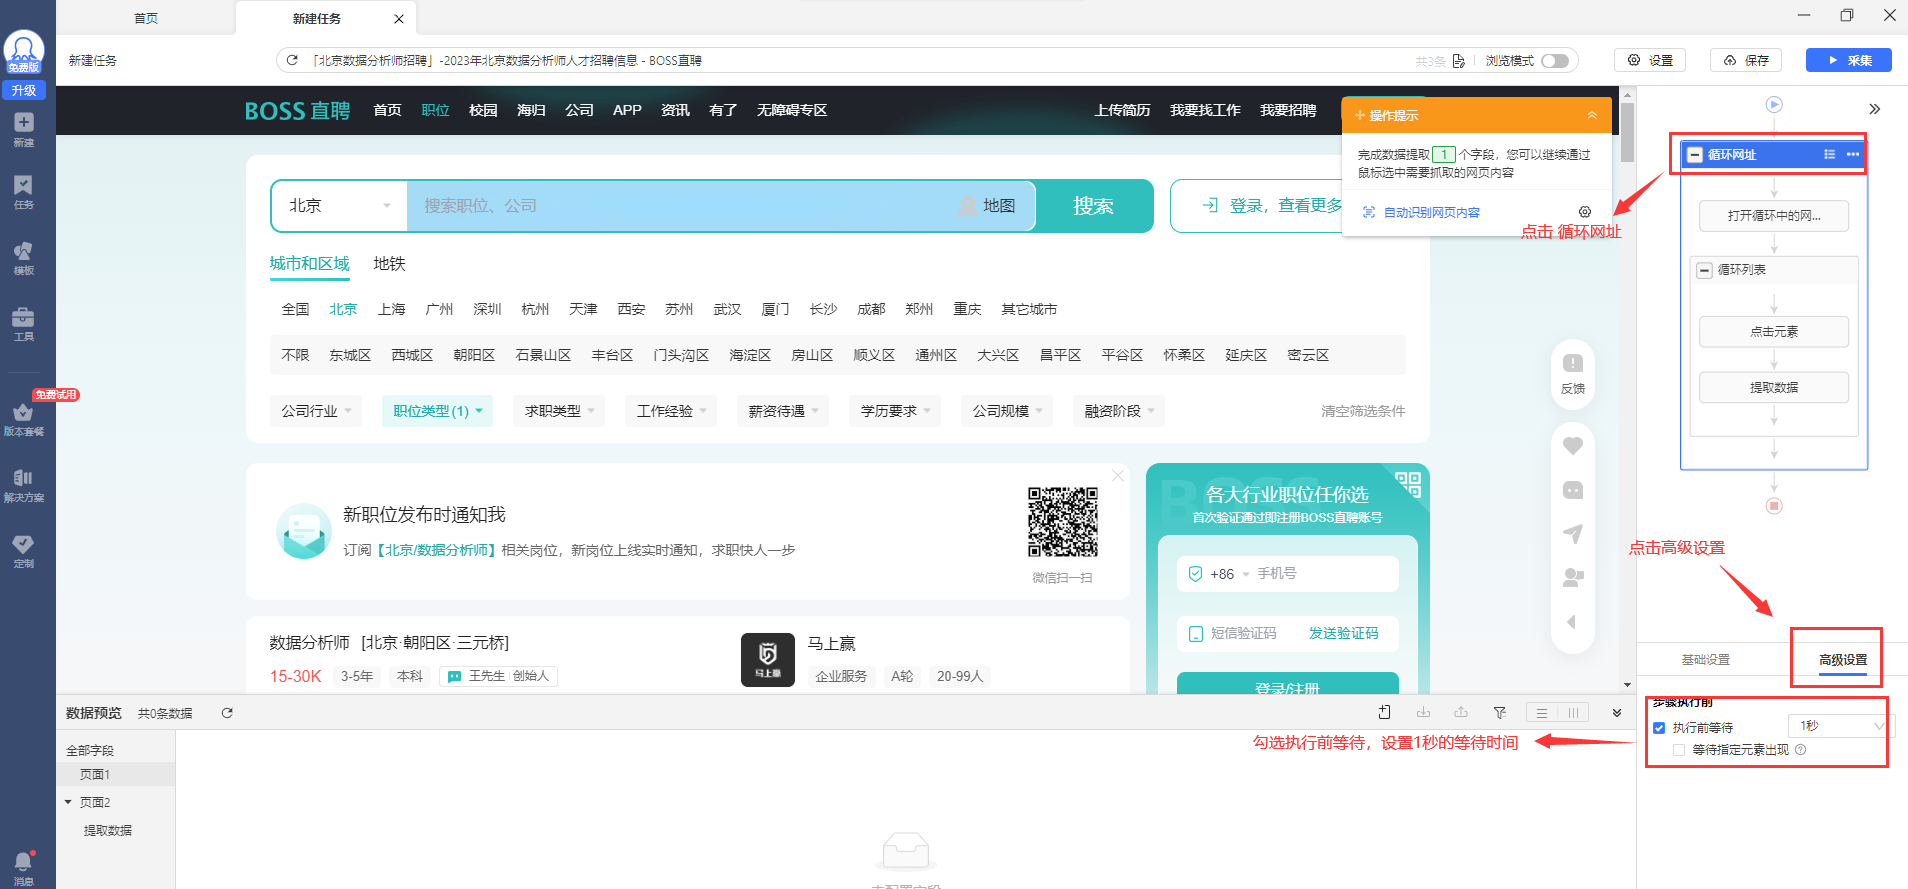This screenshot has height=889, width=1908.
Task: Select 提取数据 under 页面2
Action: tap(108, 831)
